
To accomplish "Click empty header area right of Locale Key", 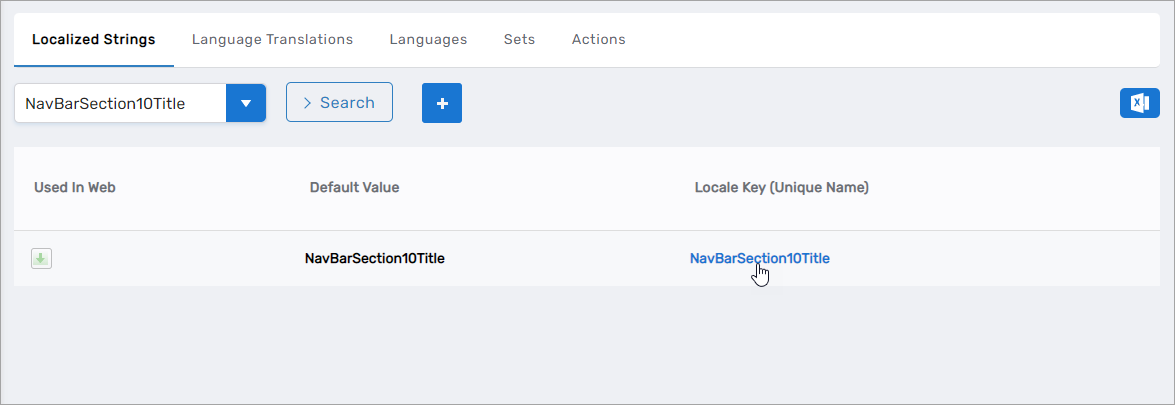I will pos(1030,188).
